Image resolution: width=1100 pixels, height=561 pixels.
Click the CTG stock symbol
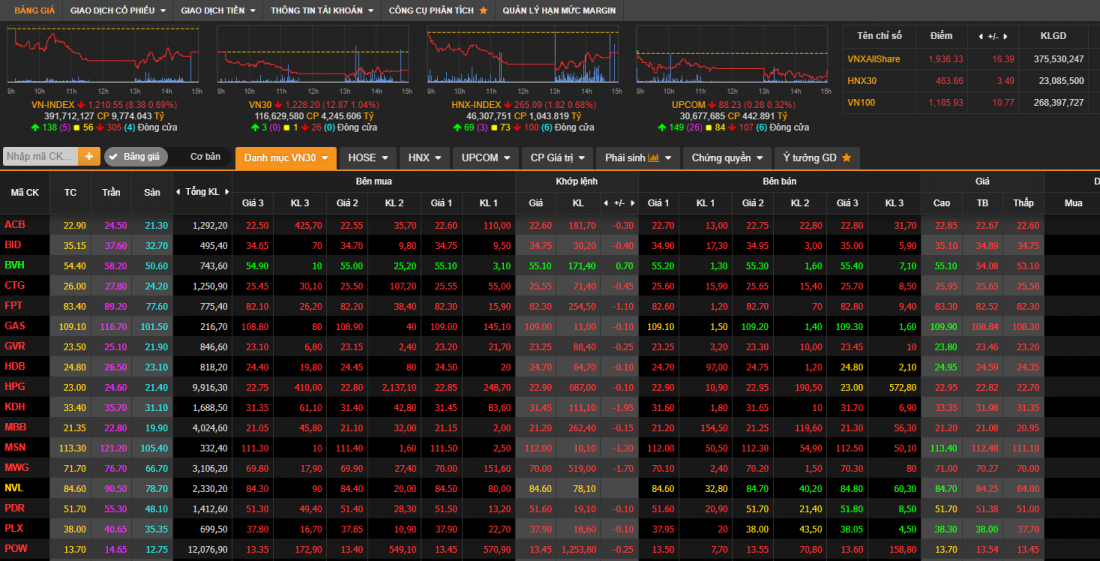coord(14,285)
